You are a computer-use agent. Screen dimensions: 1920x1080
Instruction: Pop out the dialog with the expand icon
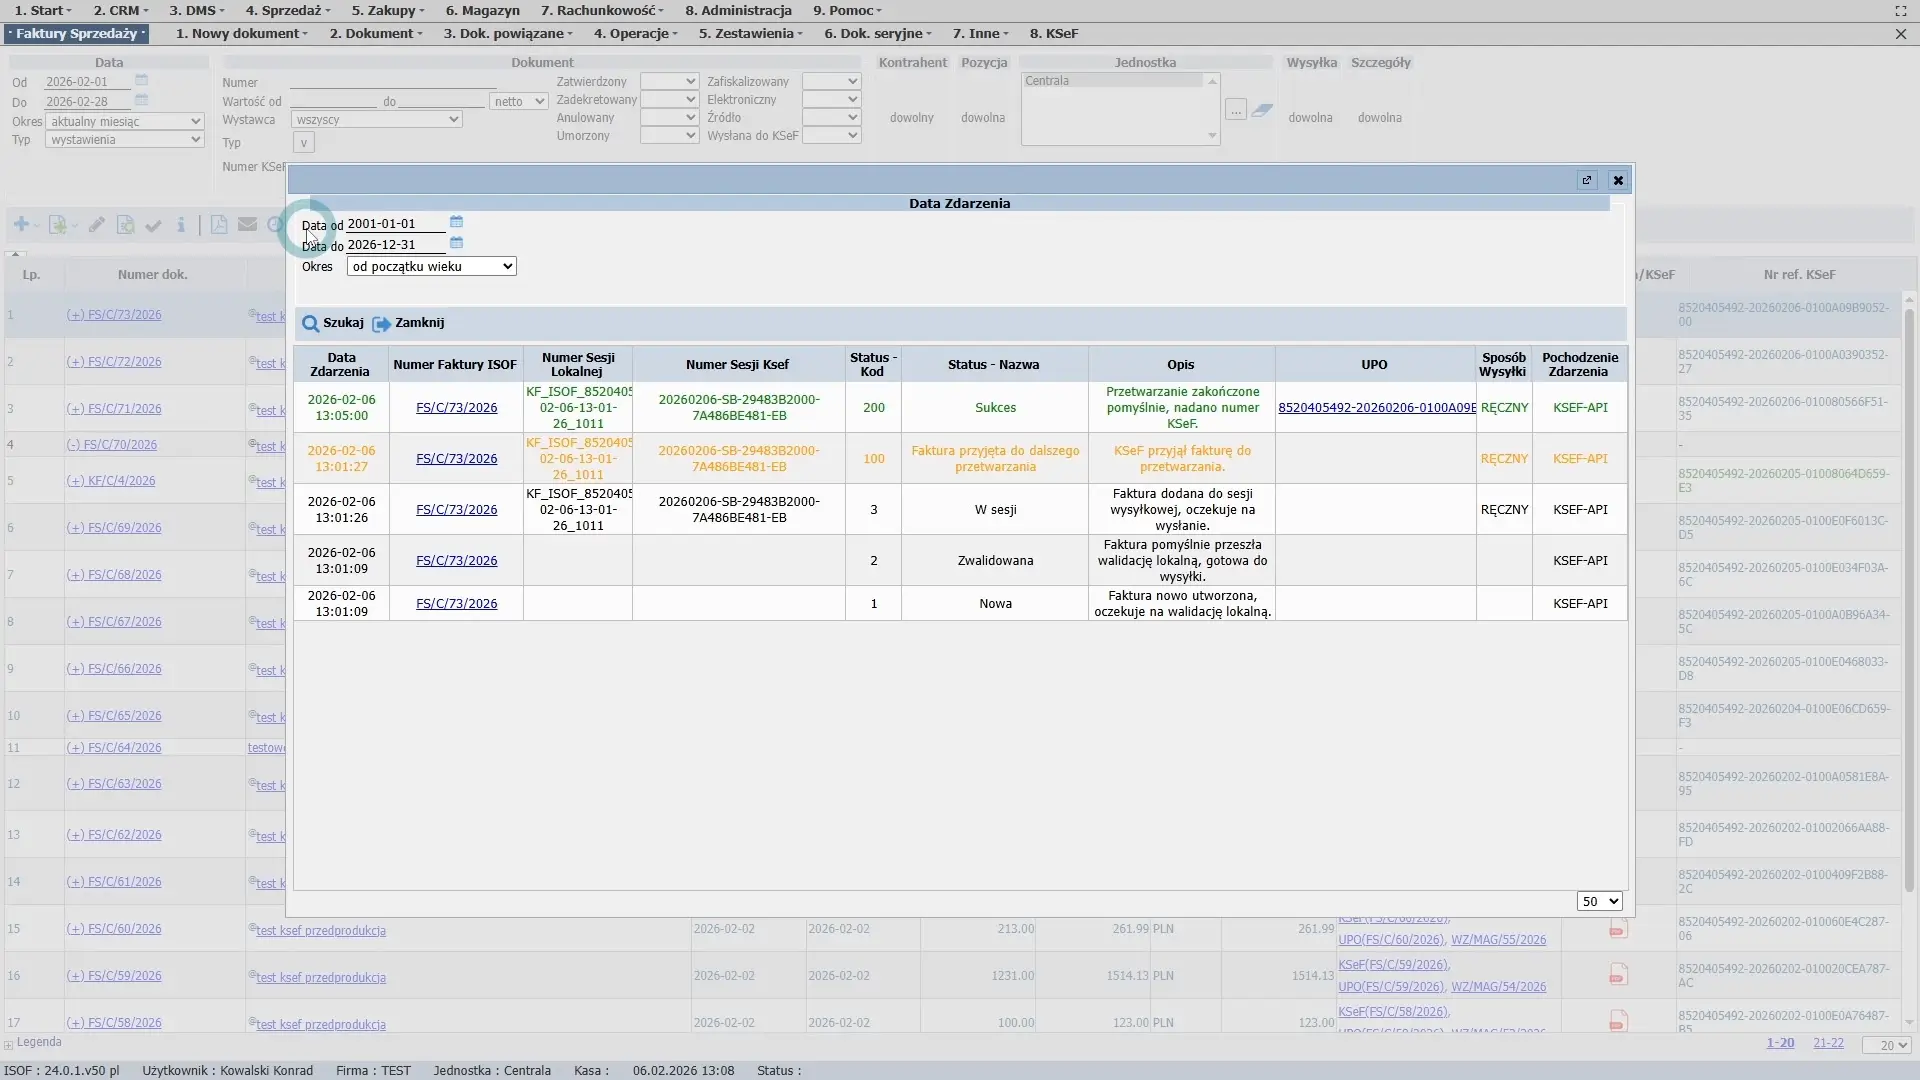(1587, 181)
